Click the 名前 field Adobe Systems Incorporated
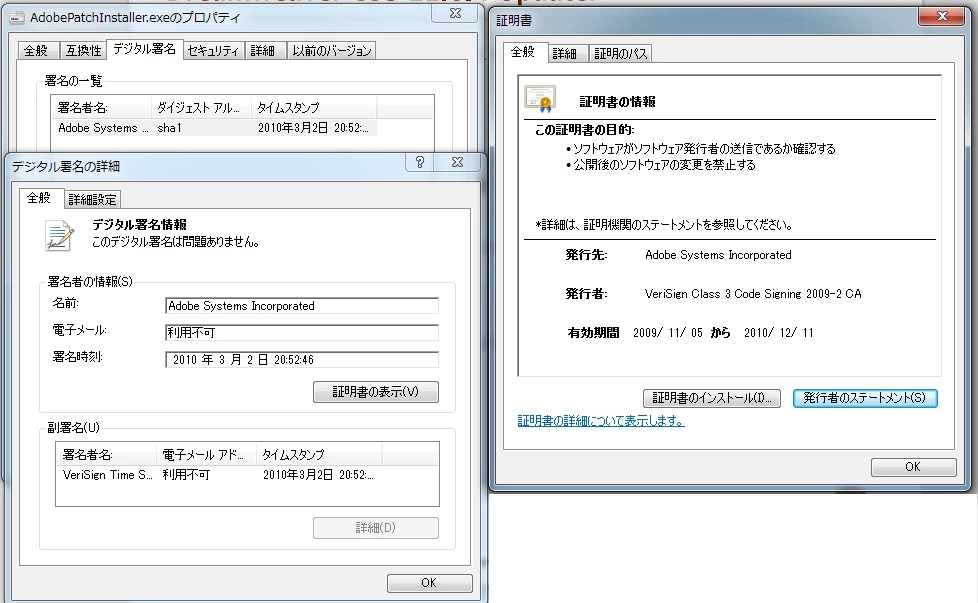 click(x=302, y=306)
